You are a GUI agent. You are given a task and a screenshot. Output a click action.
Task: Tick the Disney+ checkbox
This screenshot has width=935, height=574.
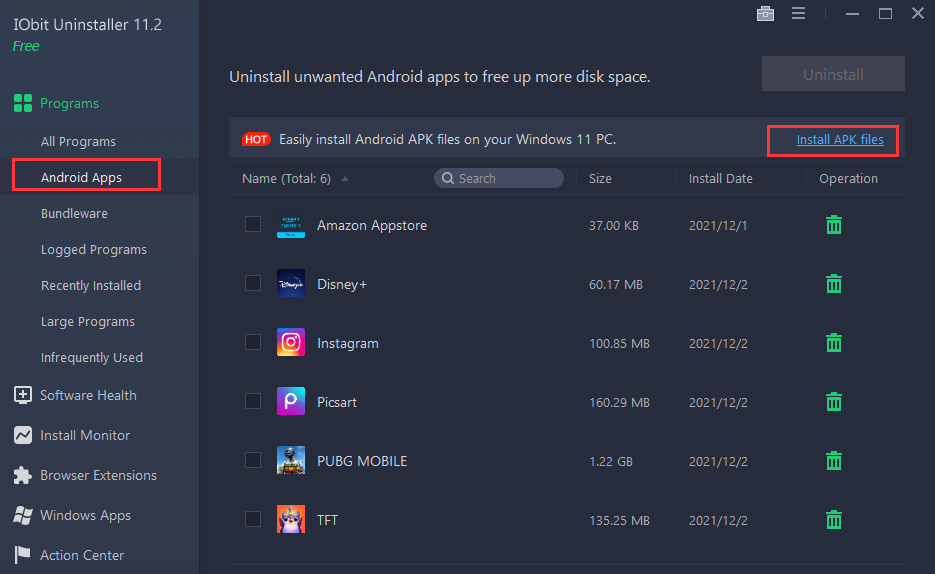(253, 283)
